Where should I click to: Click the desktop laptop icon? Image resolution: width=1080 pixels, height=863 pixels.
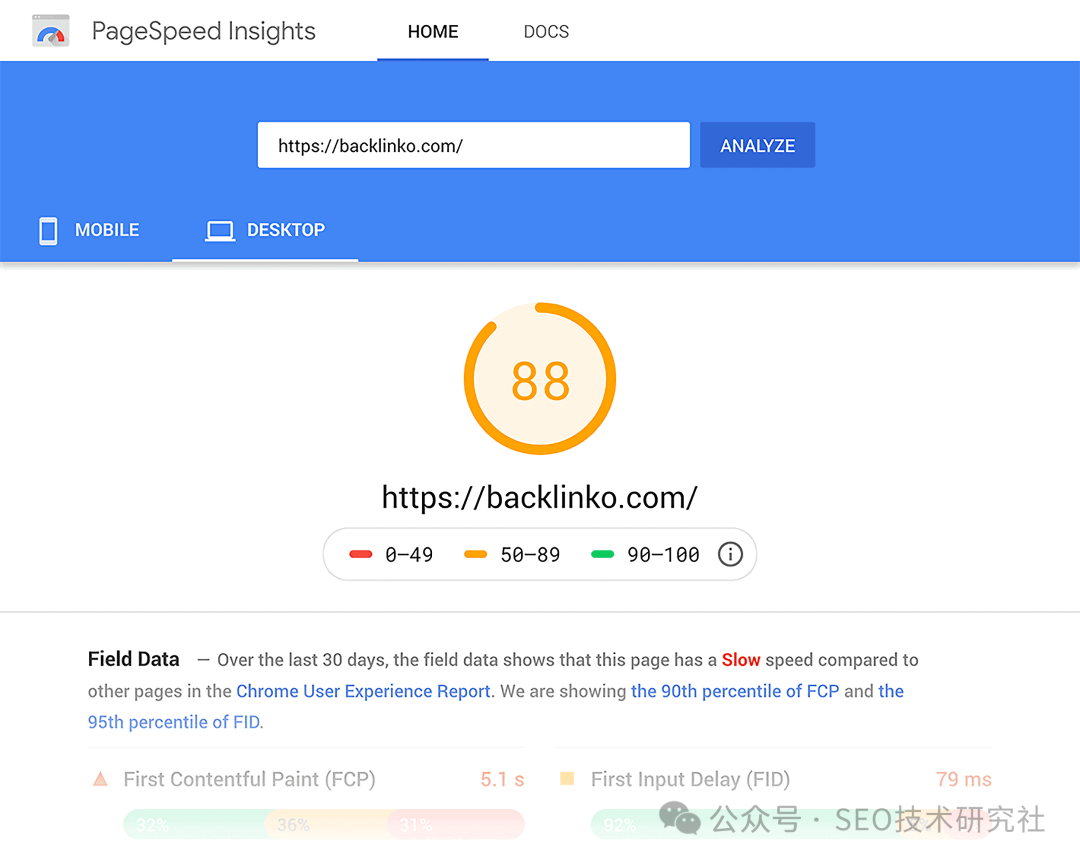pyautogui.click(x=219, y=230)
